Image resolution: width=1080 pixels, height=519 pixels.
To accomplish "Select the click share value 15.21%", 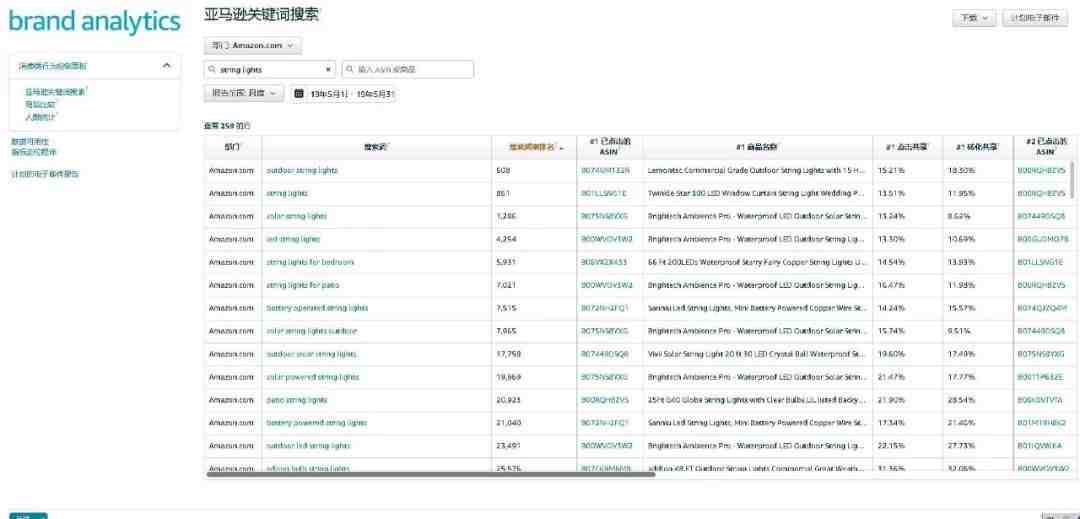I will 889,170.
